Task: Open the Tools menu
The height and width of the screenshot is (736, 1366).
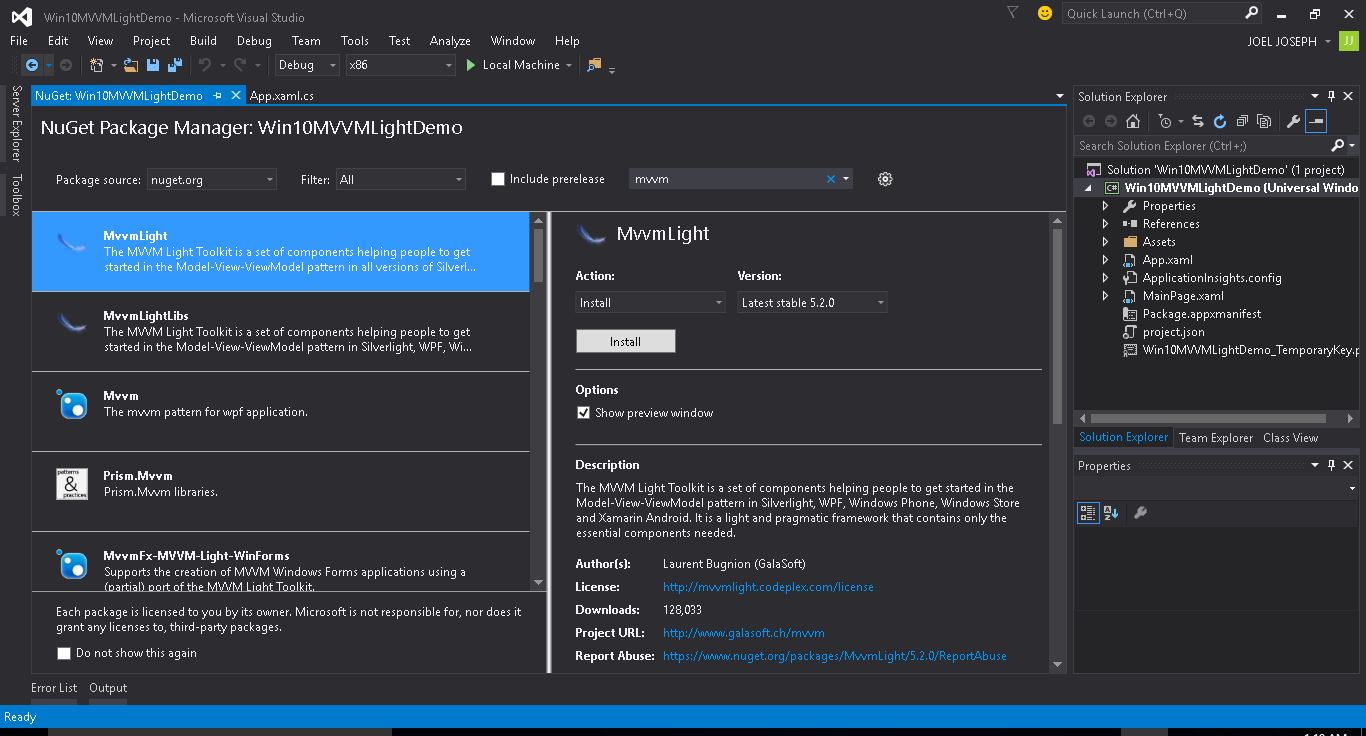Action: [x=355, y=41]
